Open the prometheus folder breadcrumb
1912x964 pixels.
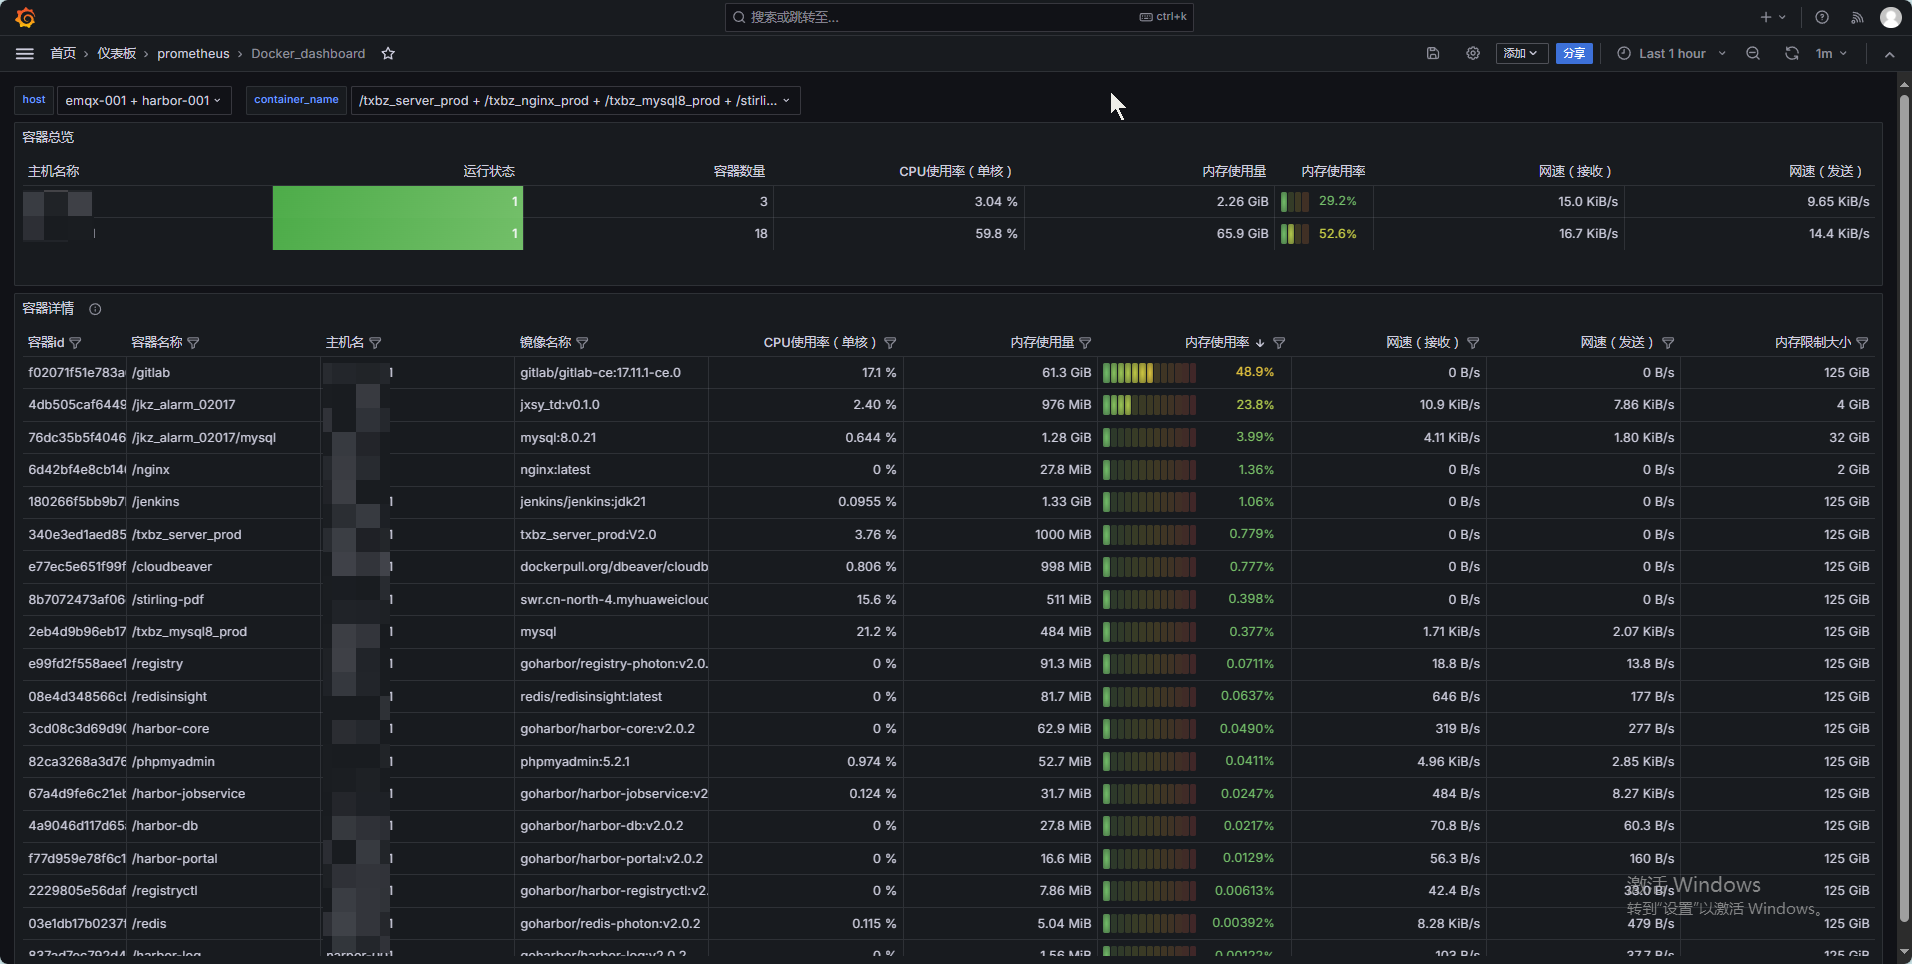pos(193,54)
